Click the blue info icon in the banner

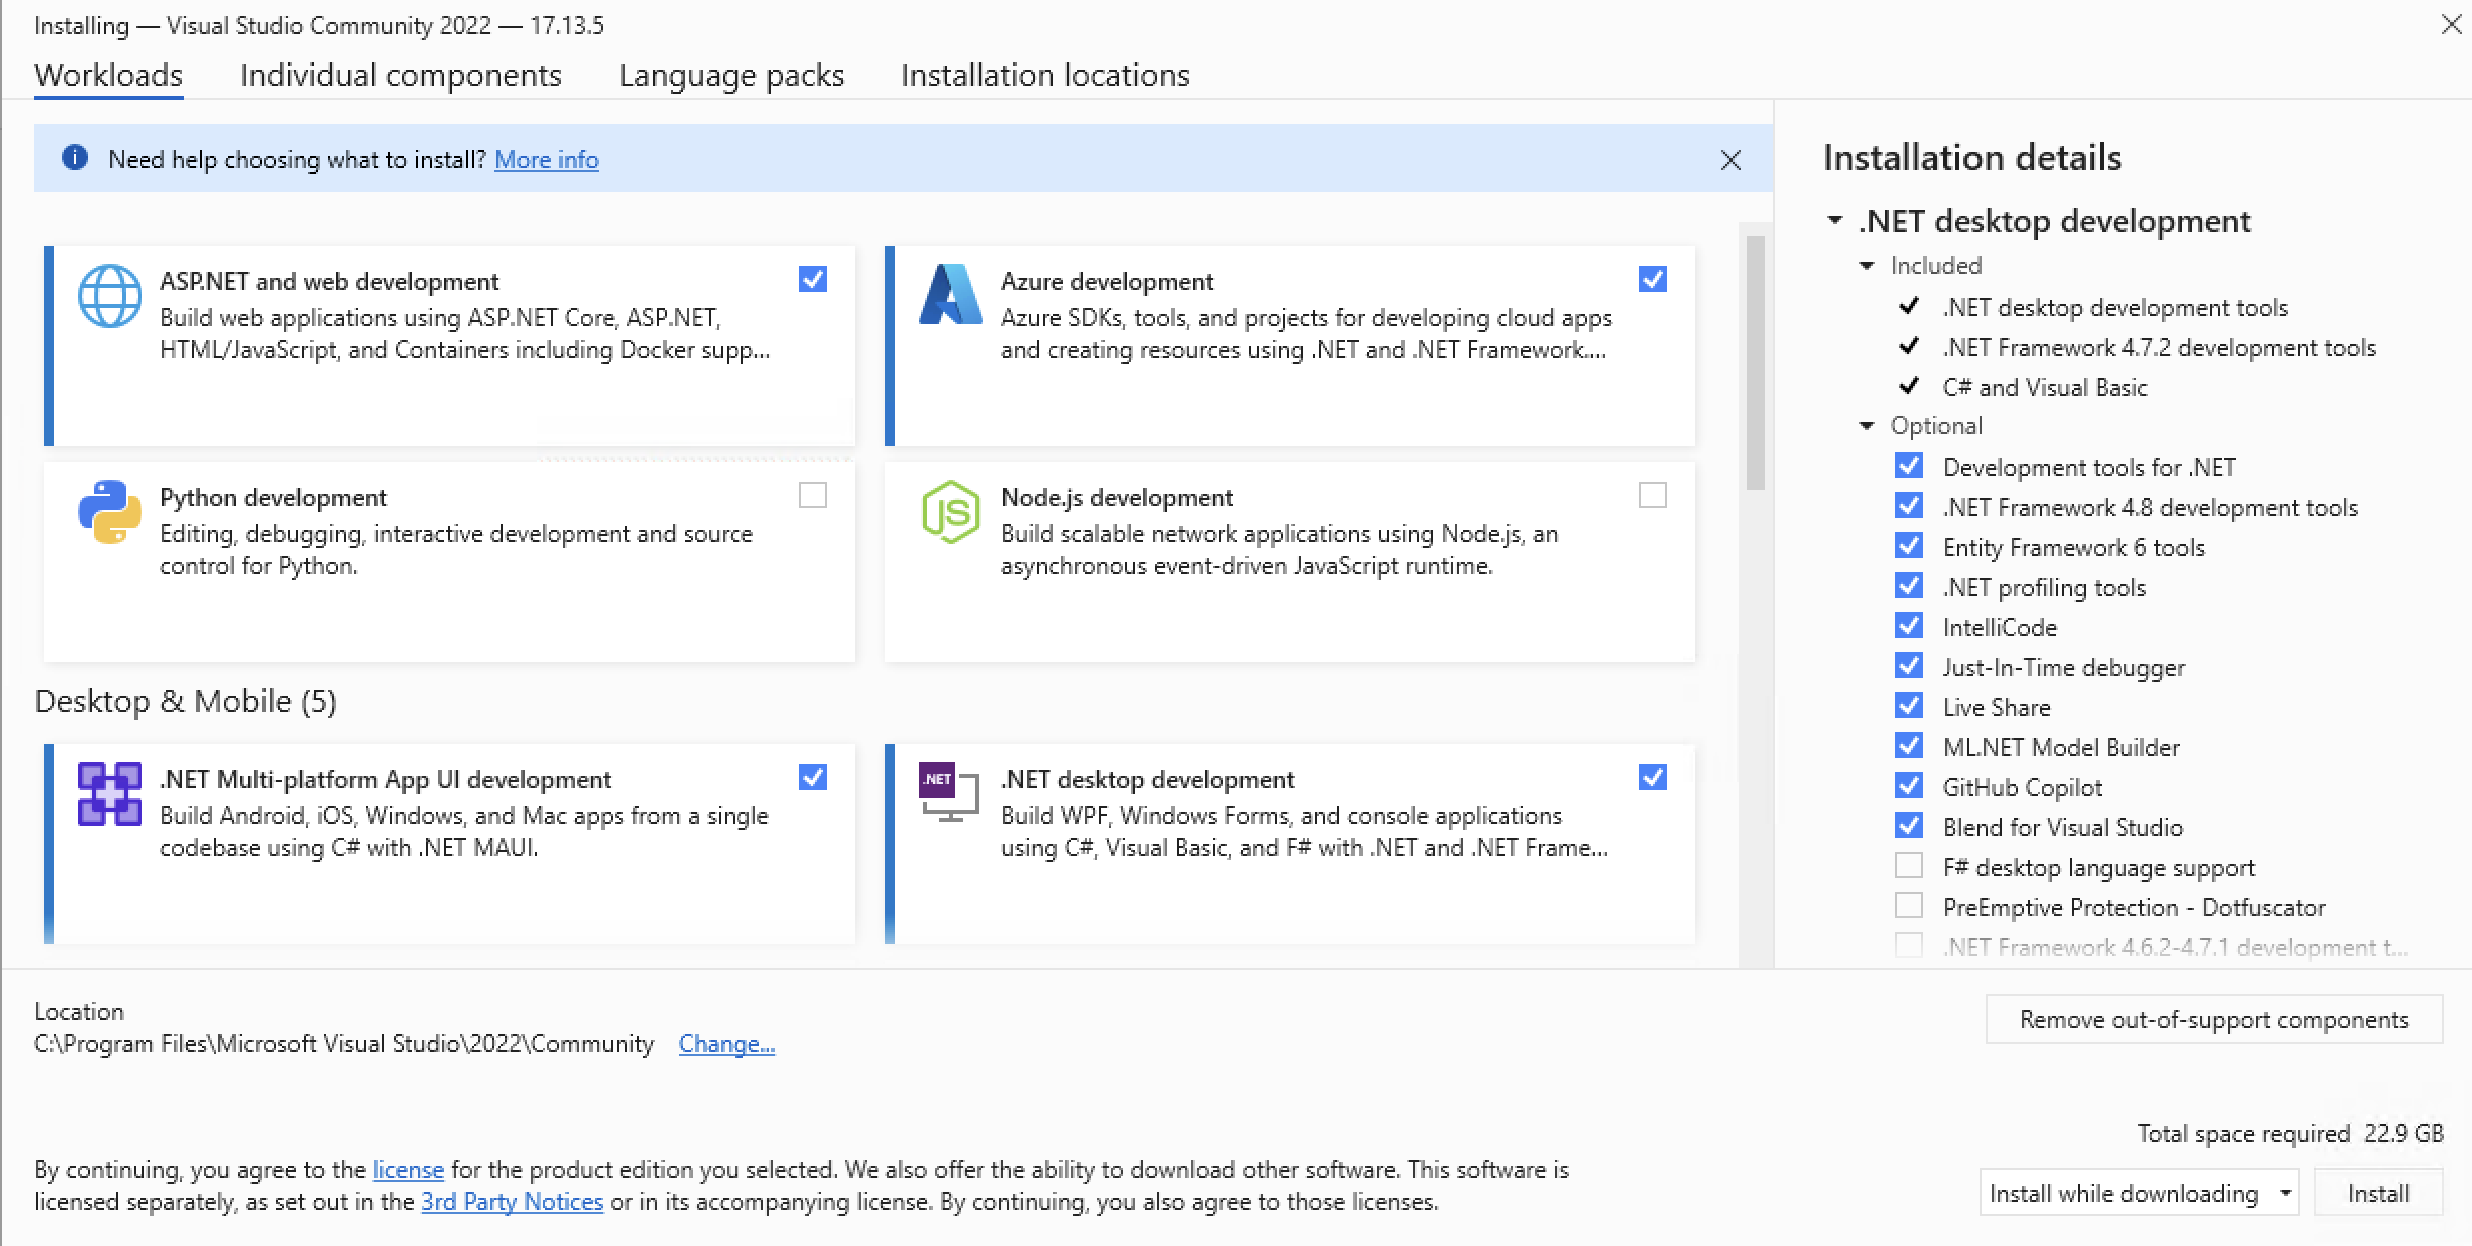click(x=75, y=158)
